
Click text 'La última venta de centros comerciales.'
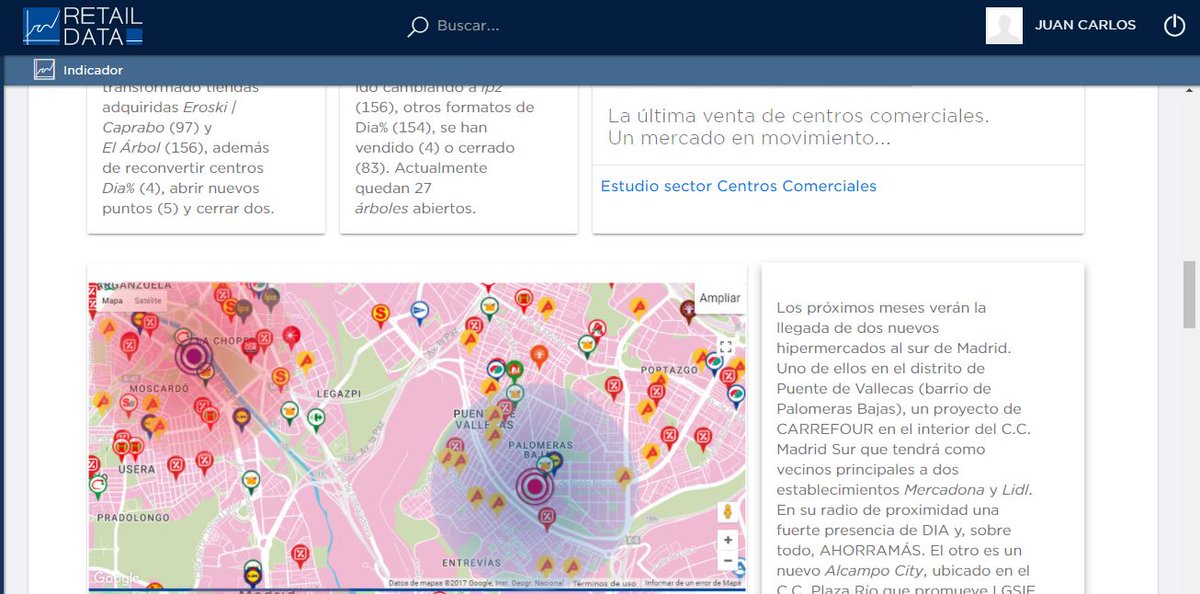(798, 115)
